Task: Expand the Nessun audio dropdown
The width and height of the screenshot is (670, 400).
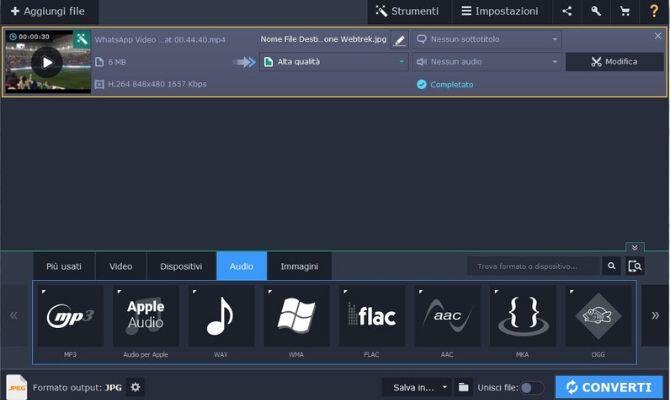Action: click(x=486, y=61)
